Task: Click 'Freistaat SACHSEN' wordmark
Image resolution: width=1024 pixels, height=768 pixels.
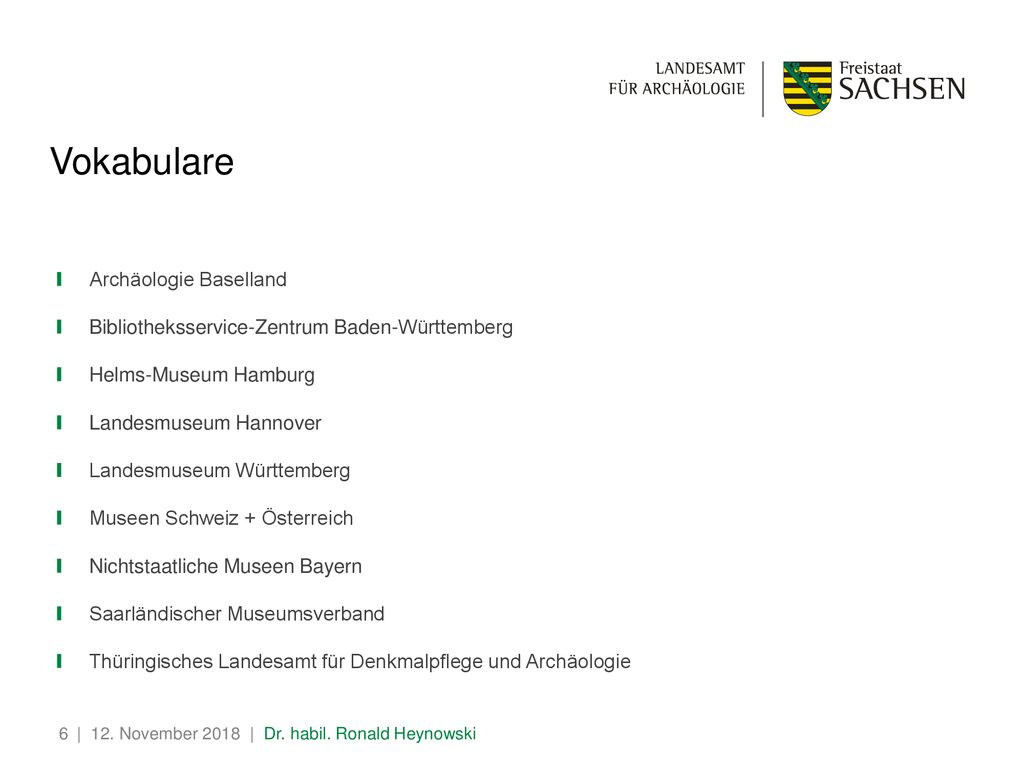Action: tap(902, 81)
